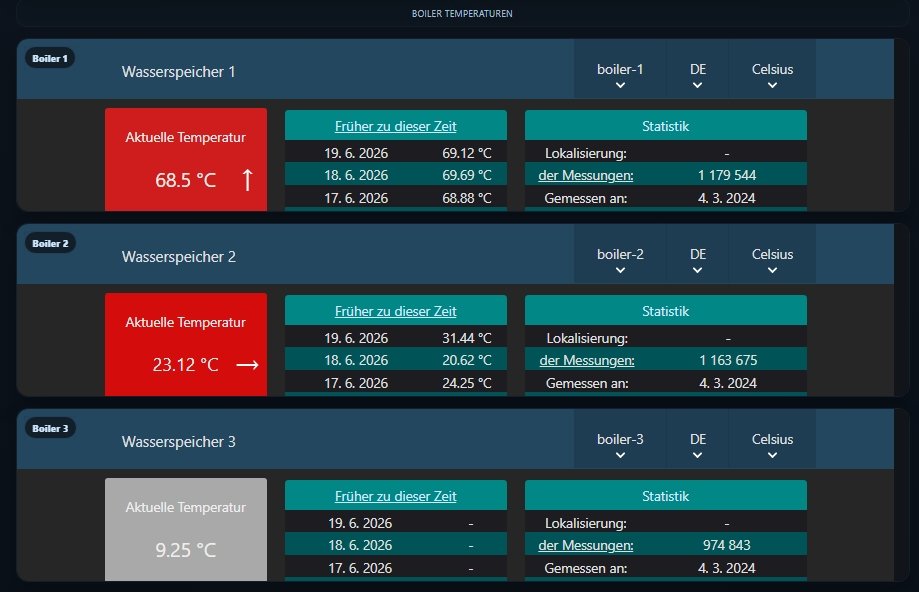Click the Boiler 3 badge

pyautogui.click(x=50, y=428)
